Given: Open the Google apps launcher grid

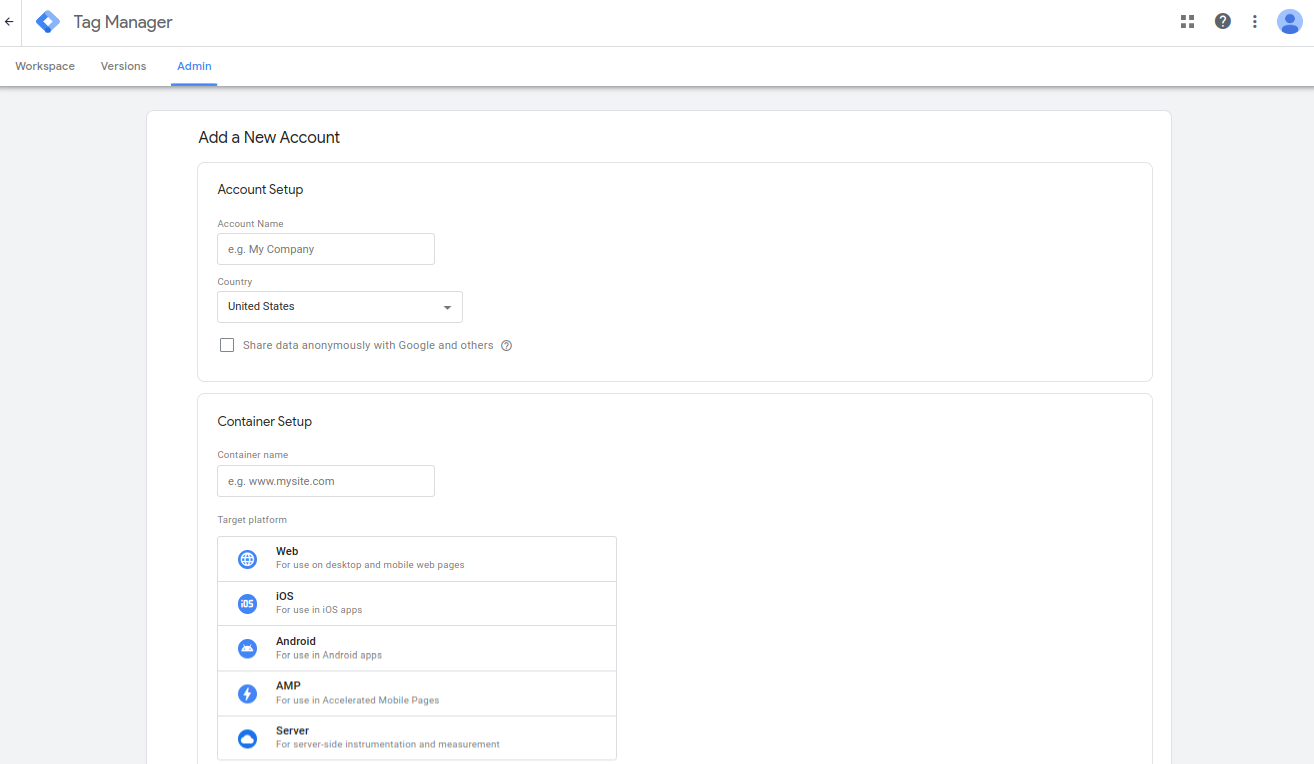Looking at the screenshot, I should [x=1187, y=20].
